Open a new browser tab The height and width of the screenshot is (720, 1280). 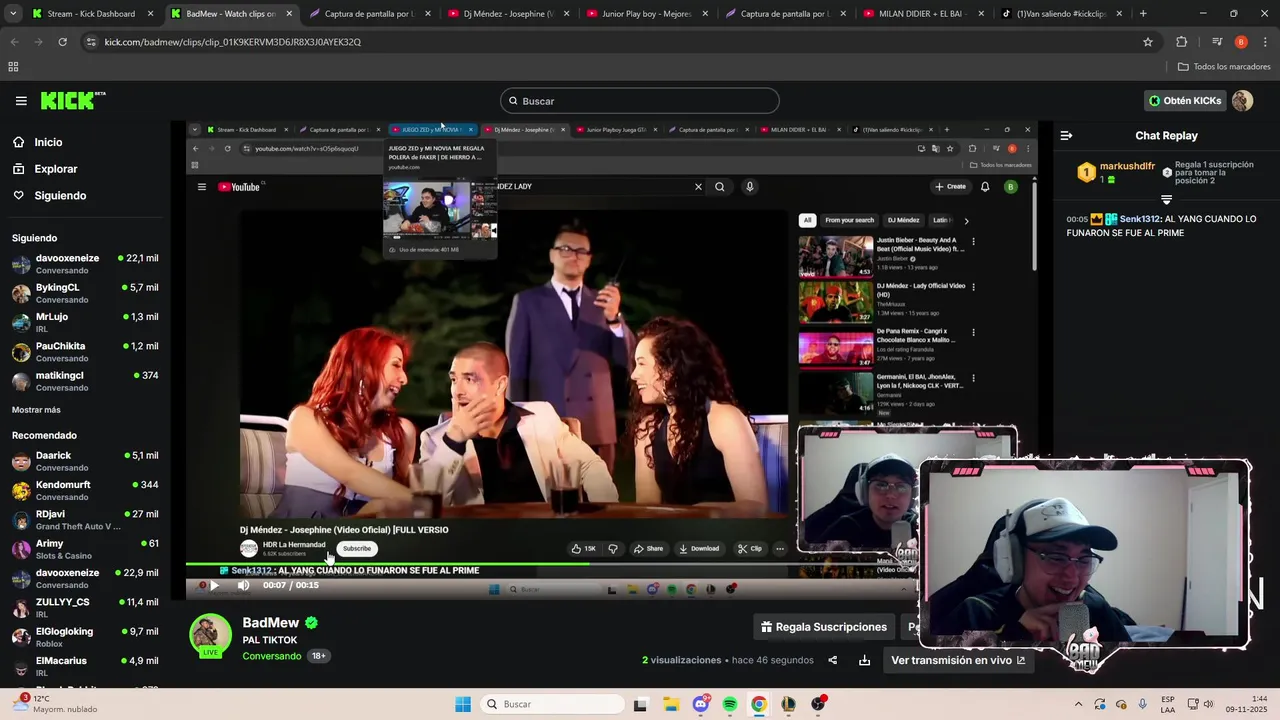(1143, 14)
